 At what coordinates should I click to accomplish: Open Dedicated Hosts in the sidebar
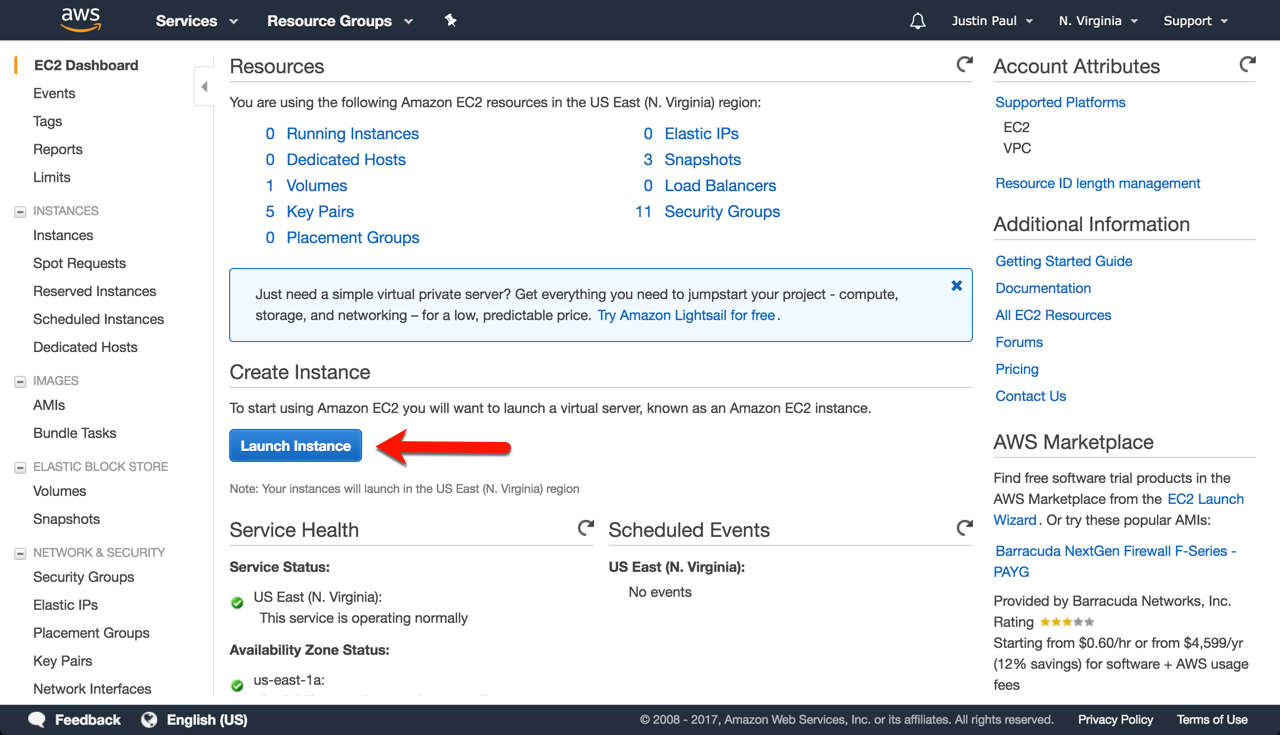[x=86, y=347]
